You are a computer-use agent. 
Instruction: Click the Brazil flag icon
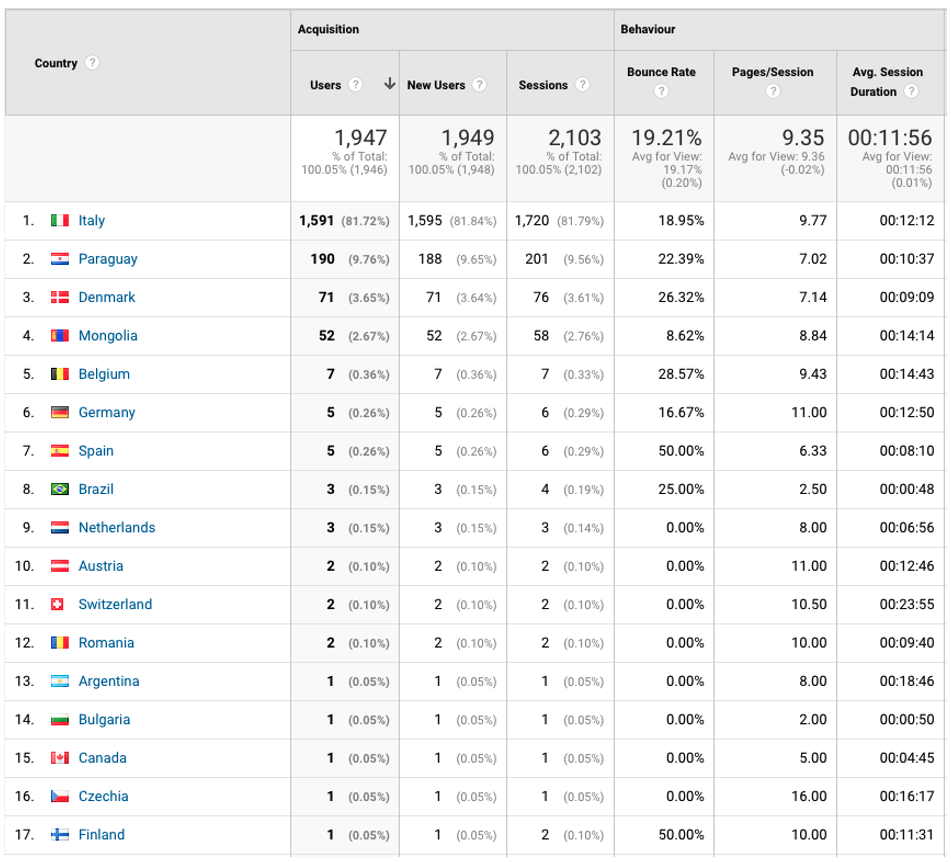click(x=60, y=489)
